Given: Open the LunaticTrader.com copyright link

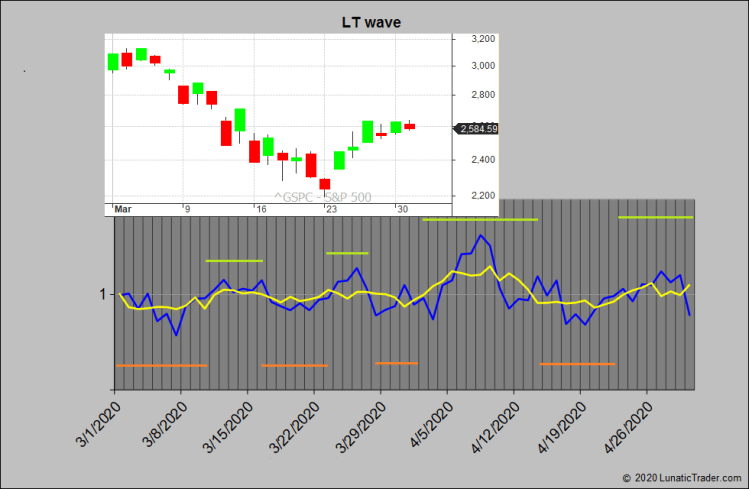Looking at the screenshot, I should [x=684, y=479].
